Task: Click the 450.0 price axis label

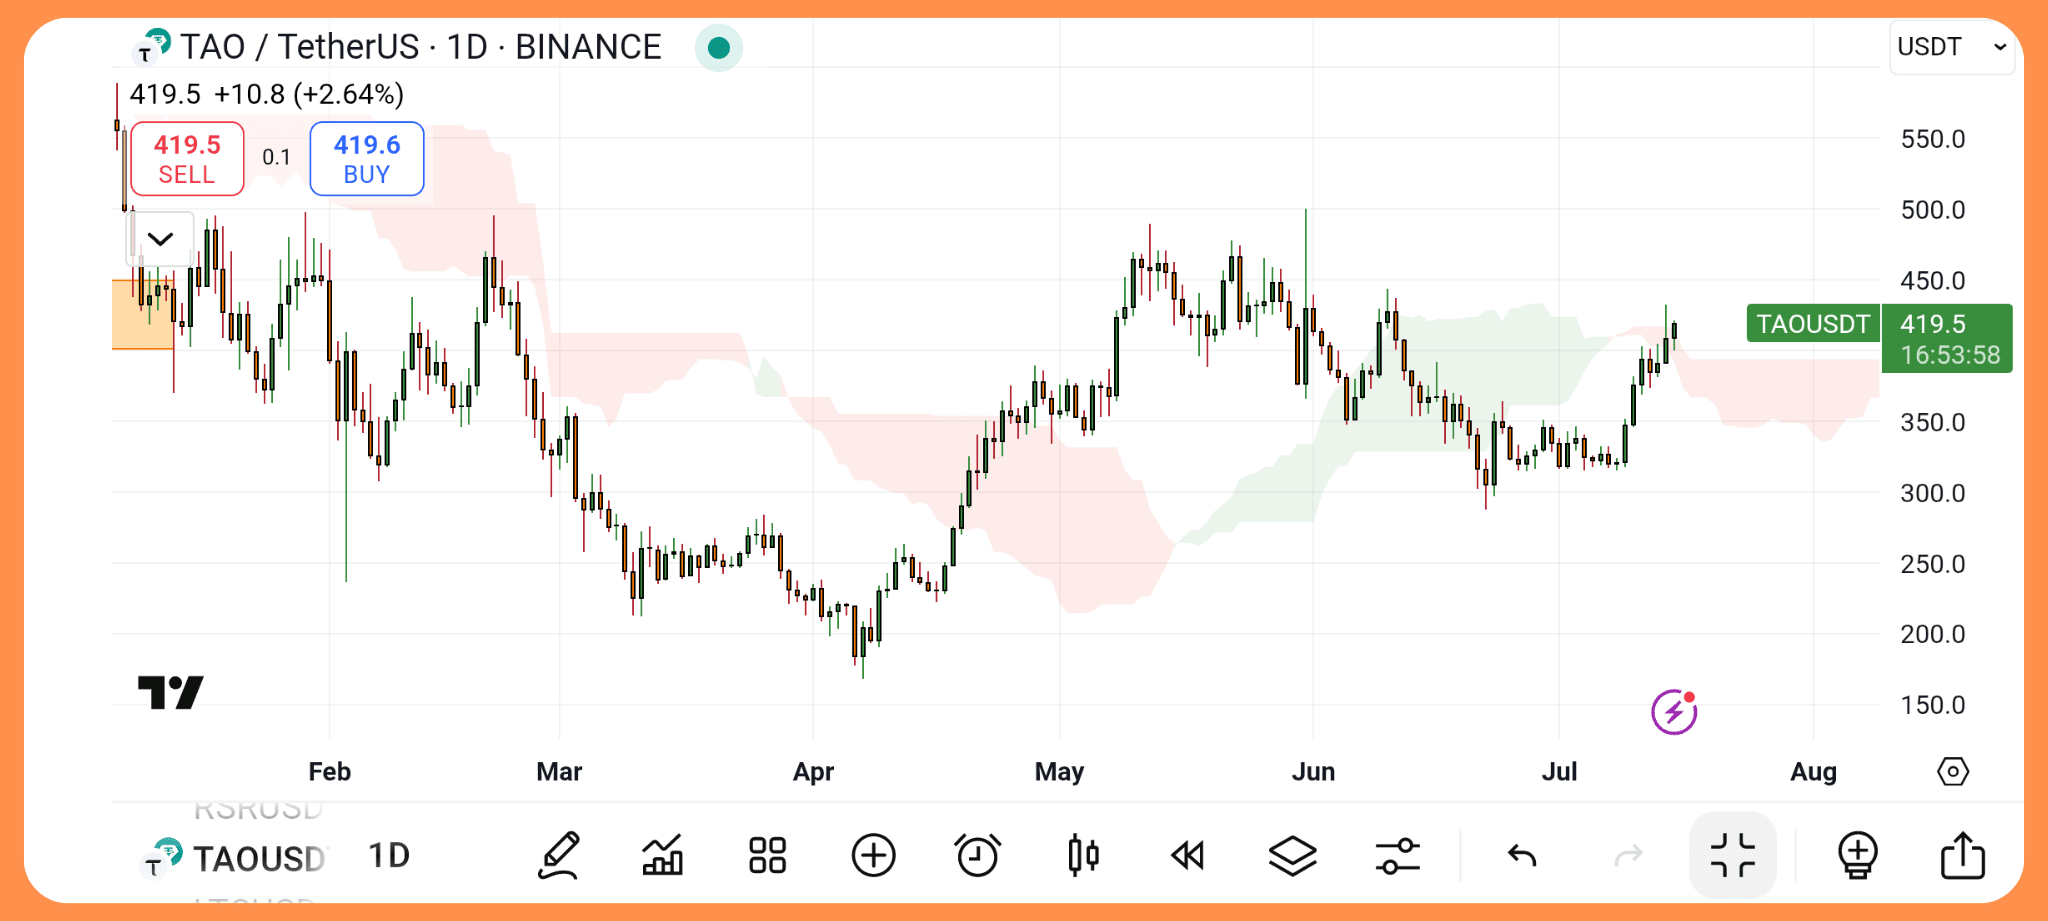Action: 1933,281
